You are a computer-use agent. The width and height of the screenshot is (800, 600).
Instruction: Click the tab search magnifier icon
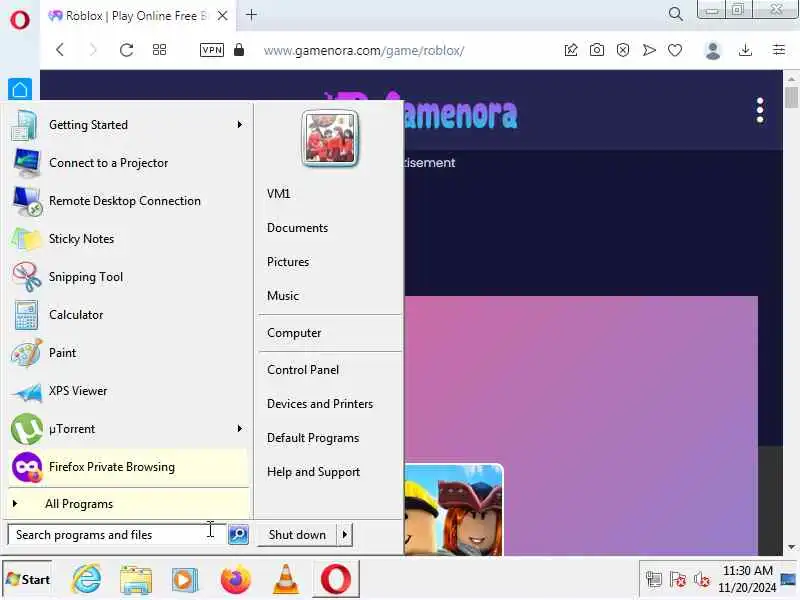676,14
